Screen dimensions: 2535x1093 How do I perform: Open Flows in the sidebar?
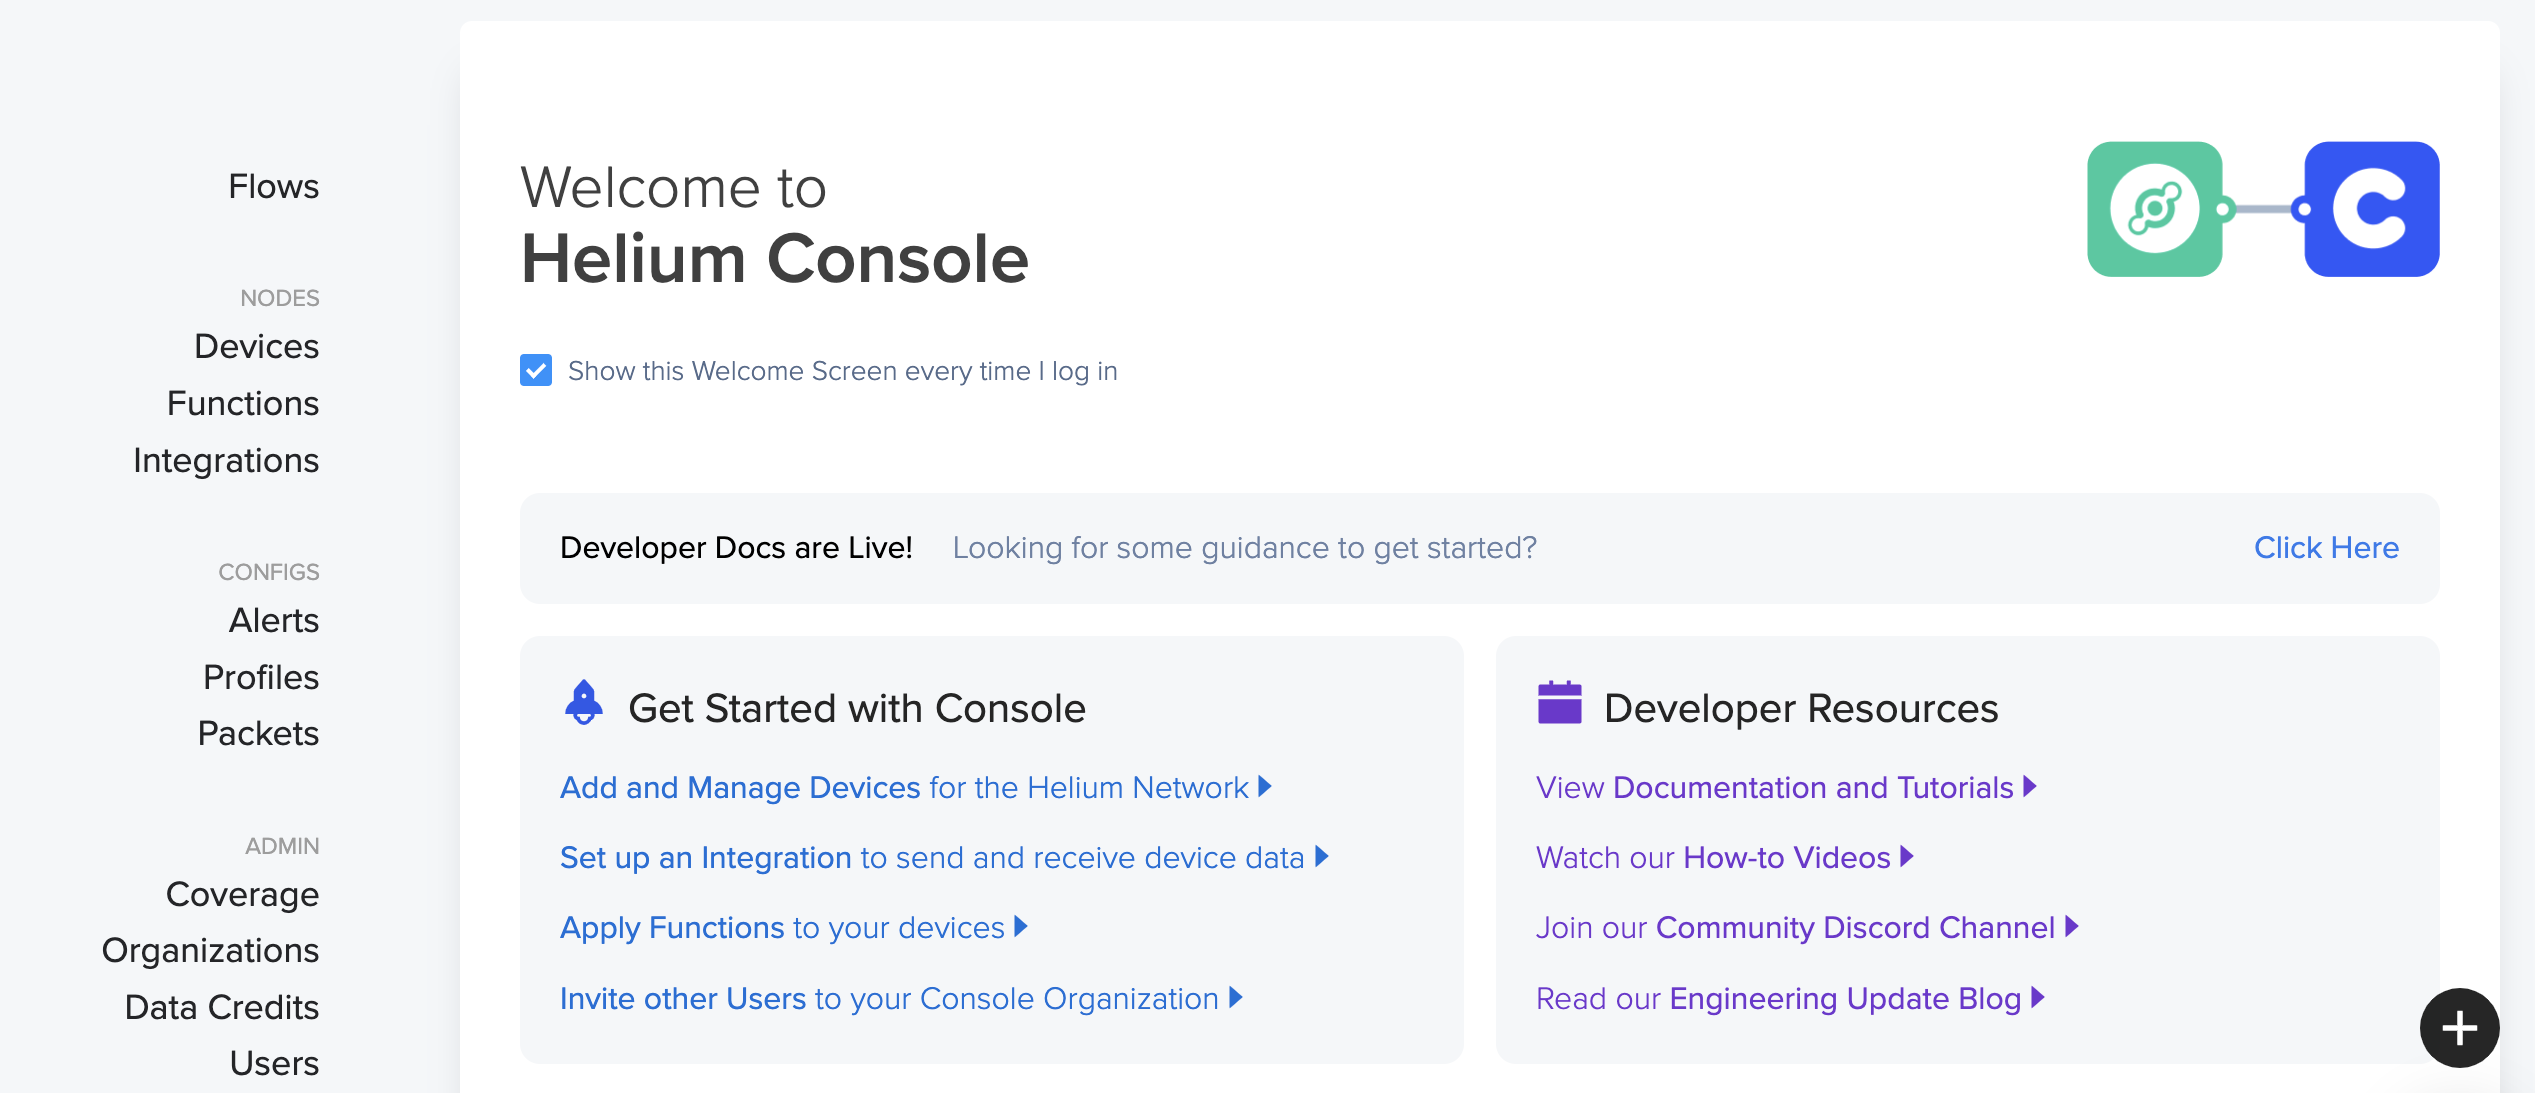click(x=273, y=186)
